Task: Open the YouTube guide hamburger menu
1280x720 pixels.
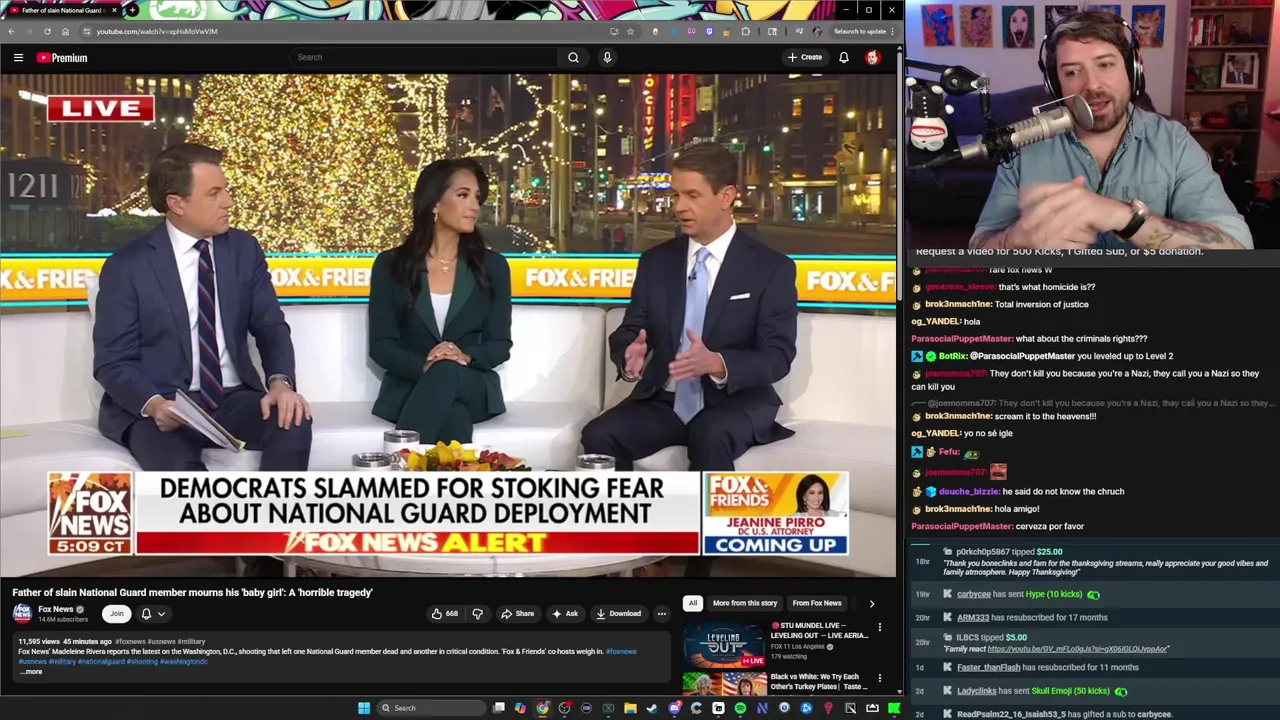Action: (18, 58)
